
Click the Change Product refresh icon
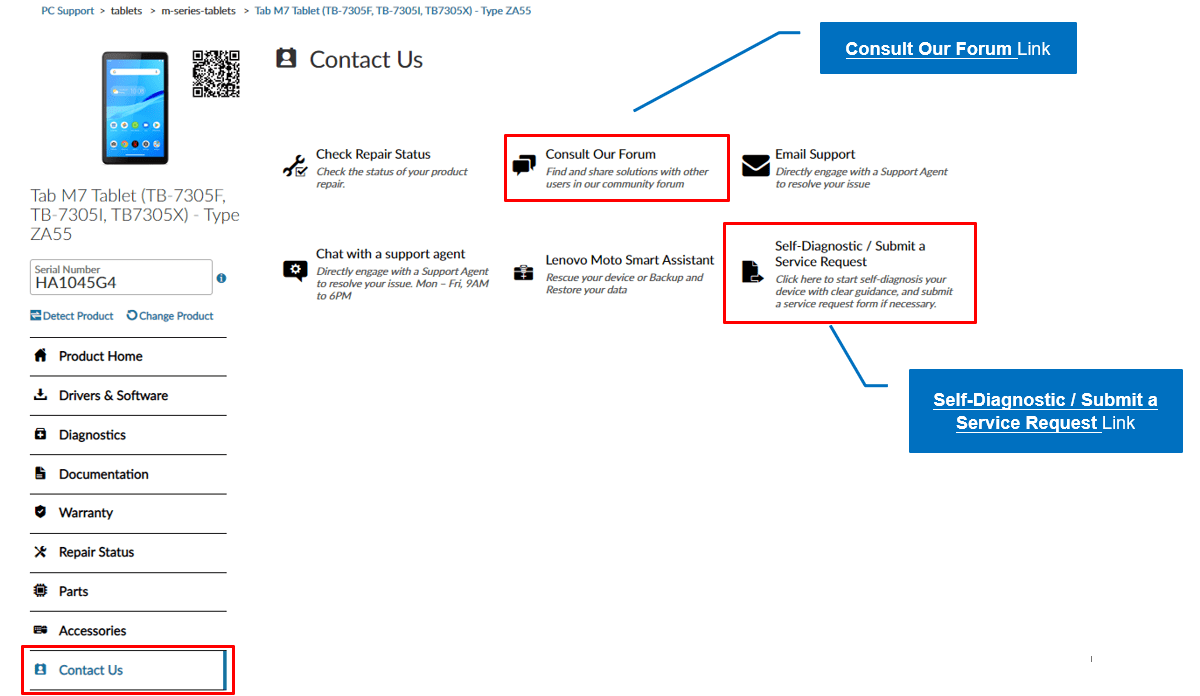(132, 316)
